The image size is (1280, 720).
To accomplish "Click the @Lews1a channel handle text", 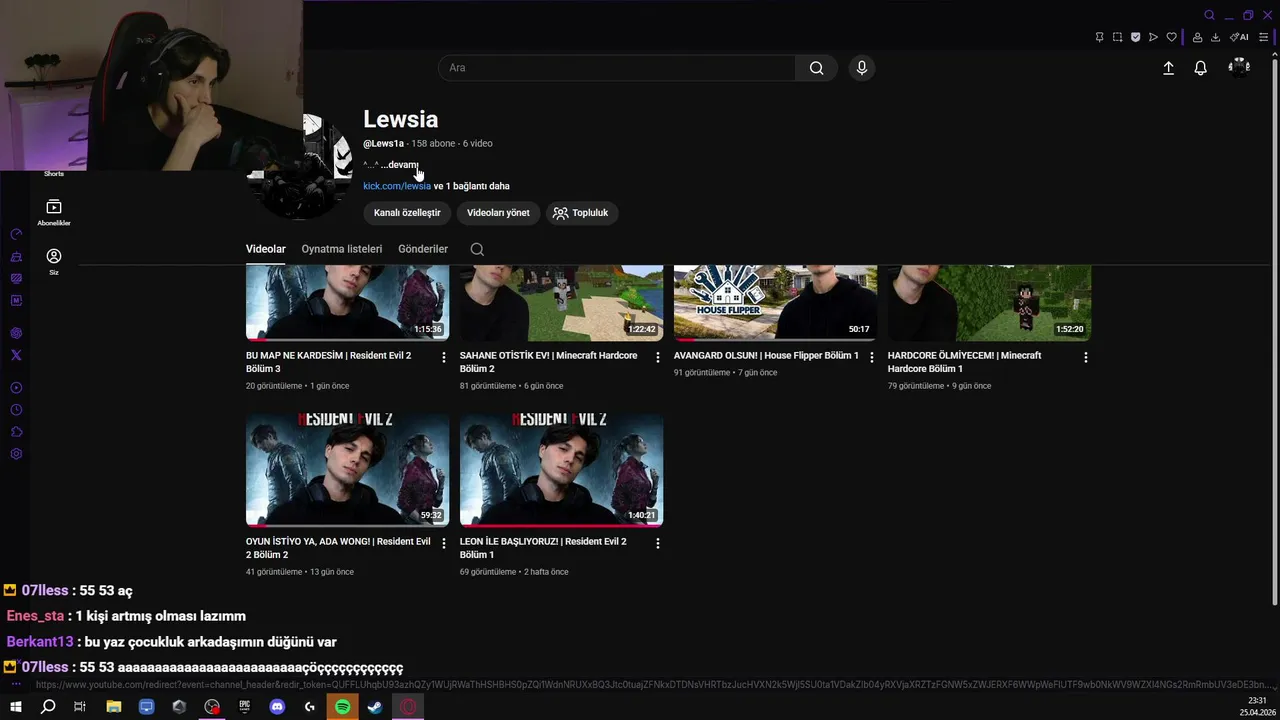I will click(384, 144).
